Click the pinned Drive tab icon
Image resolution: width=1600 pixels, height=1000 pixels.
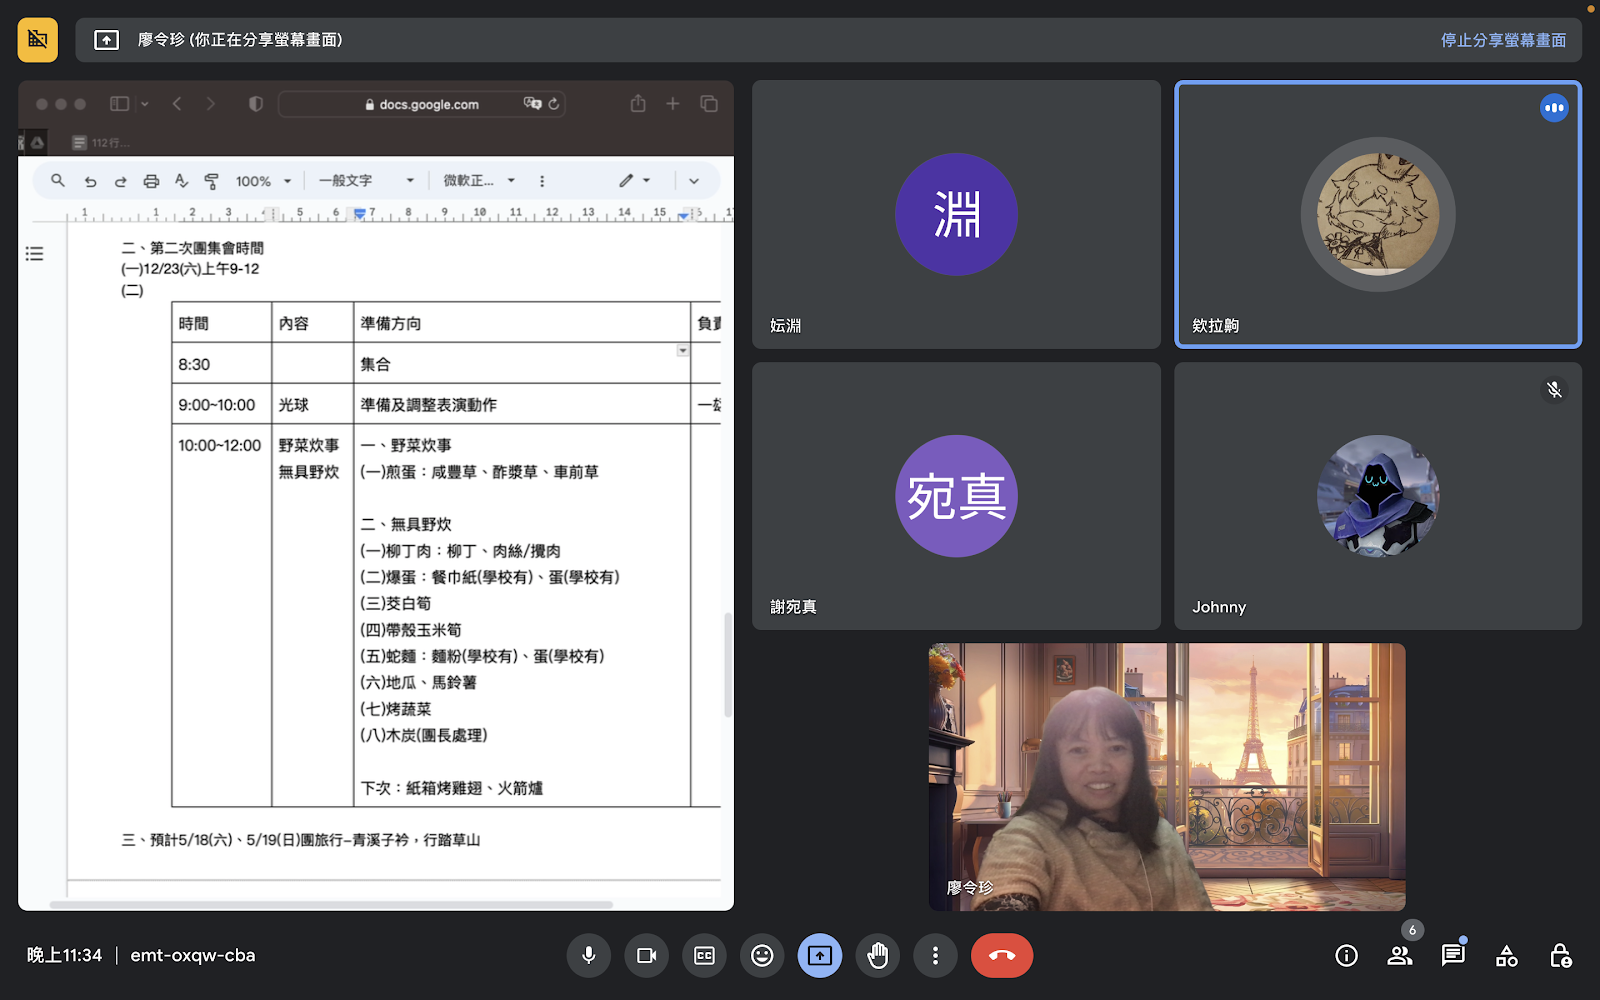point(37,143)
